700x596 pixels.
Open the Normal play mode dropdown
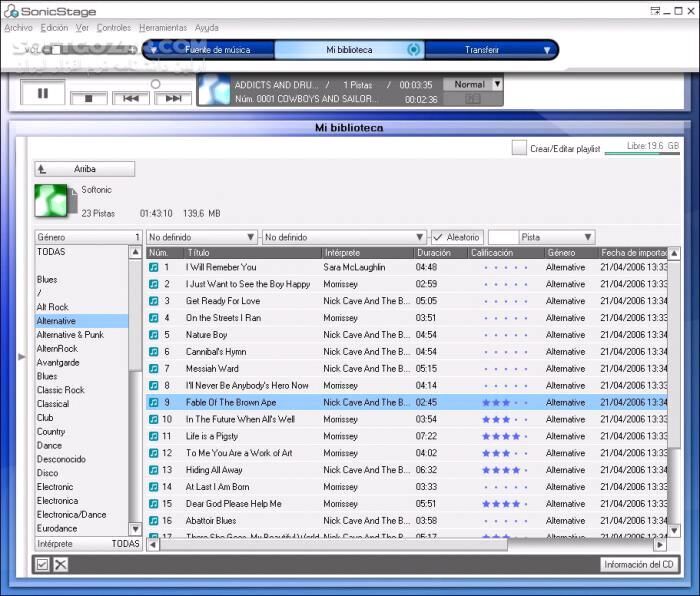497,84
